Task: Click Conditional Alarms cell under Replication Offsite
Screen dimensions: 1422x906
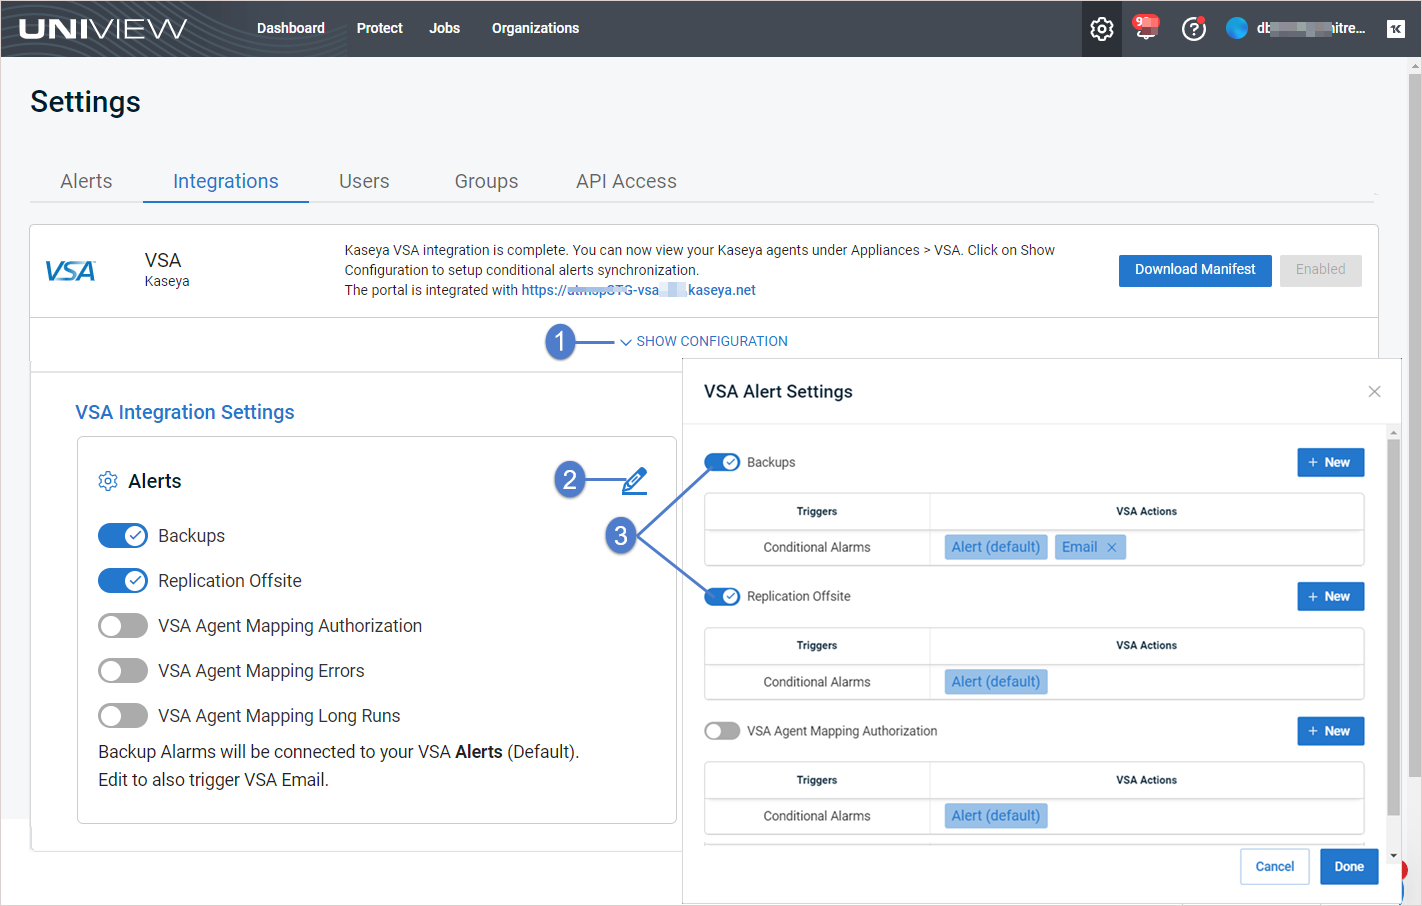Action: [817, 682]
